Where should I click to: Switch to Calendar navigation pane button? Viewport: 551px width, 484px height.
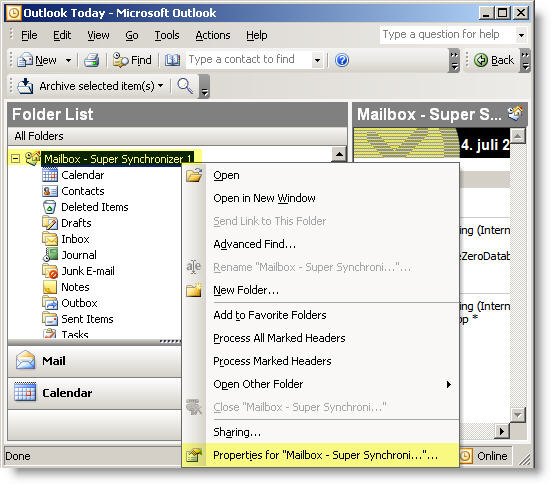coord(94,393)
